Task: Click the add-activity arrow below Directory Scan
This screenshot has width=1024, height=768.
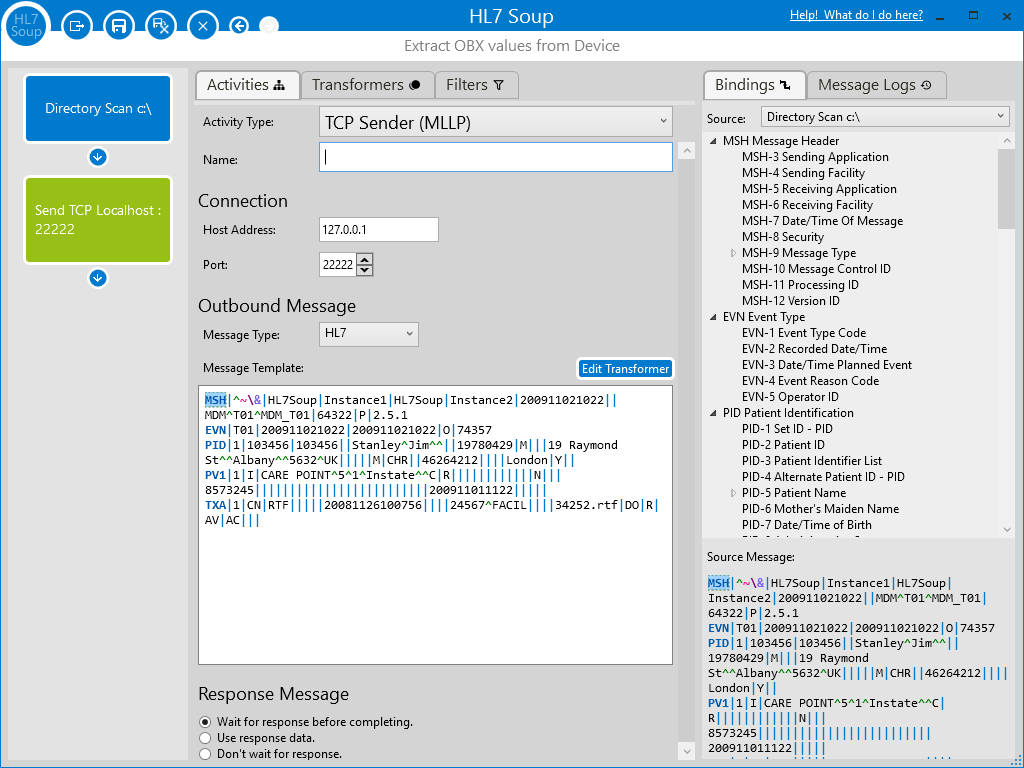Action: pyautogui.click(x=98, y=157)
